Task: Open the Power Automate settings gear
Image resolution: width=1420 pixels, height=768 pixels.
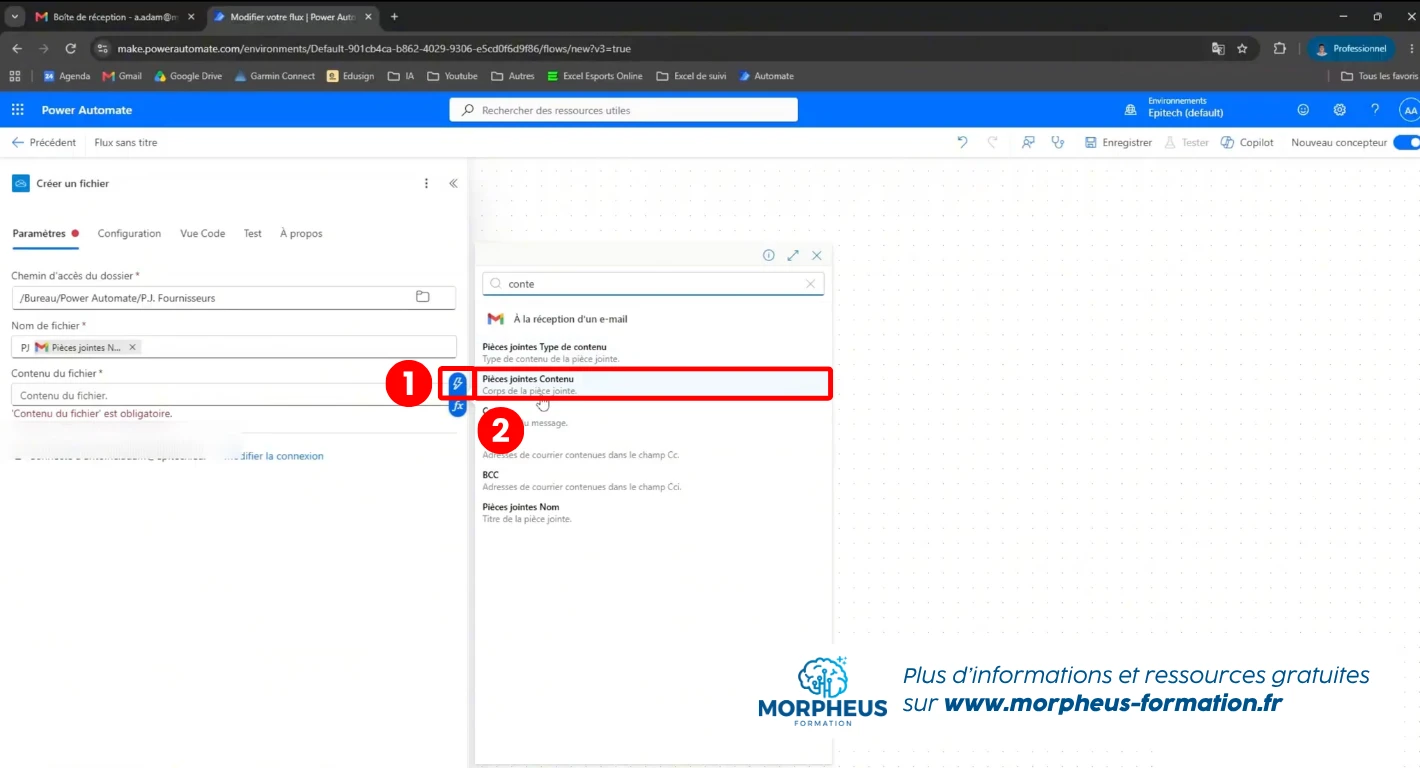Action: click(1340, 110)
